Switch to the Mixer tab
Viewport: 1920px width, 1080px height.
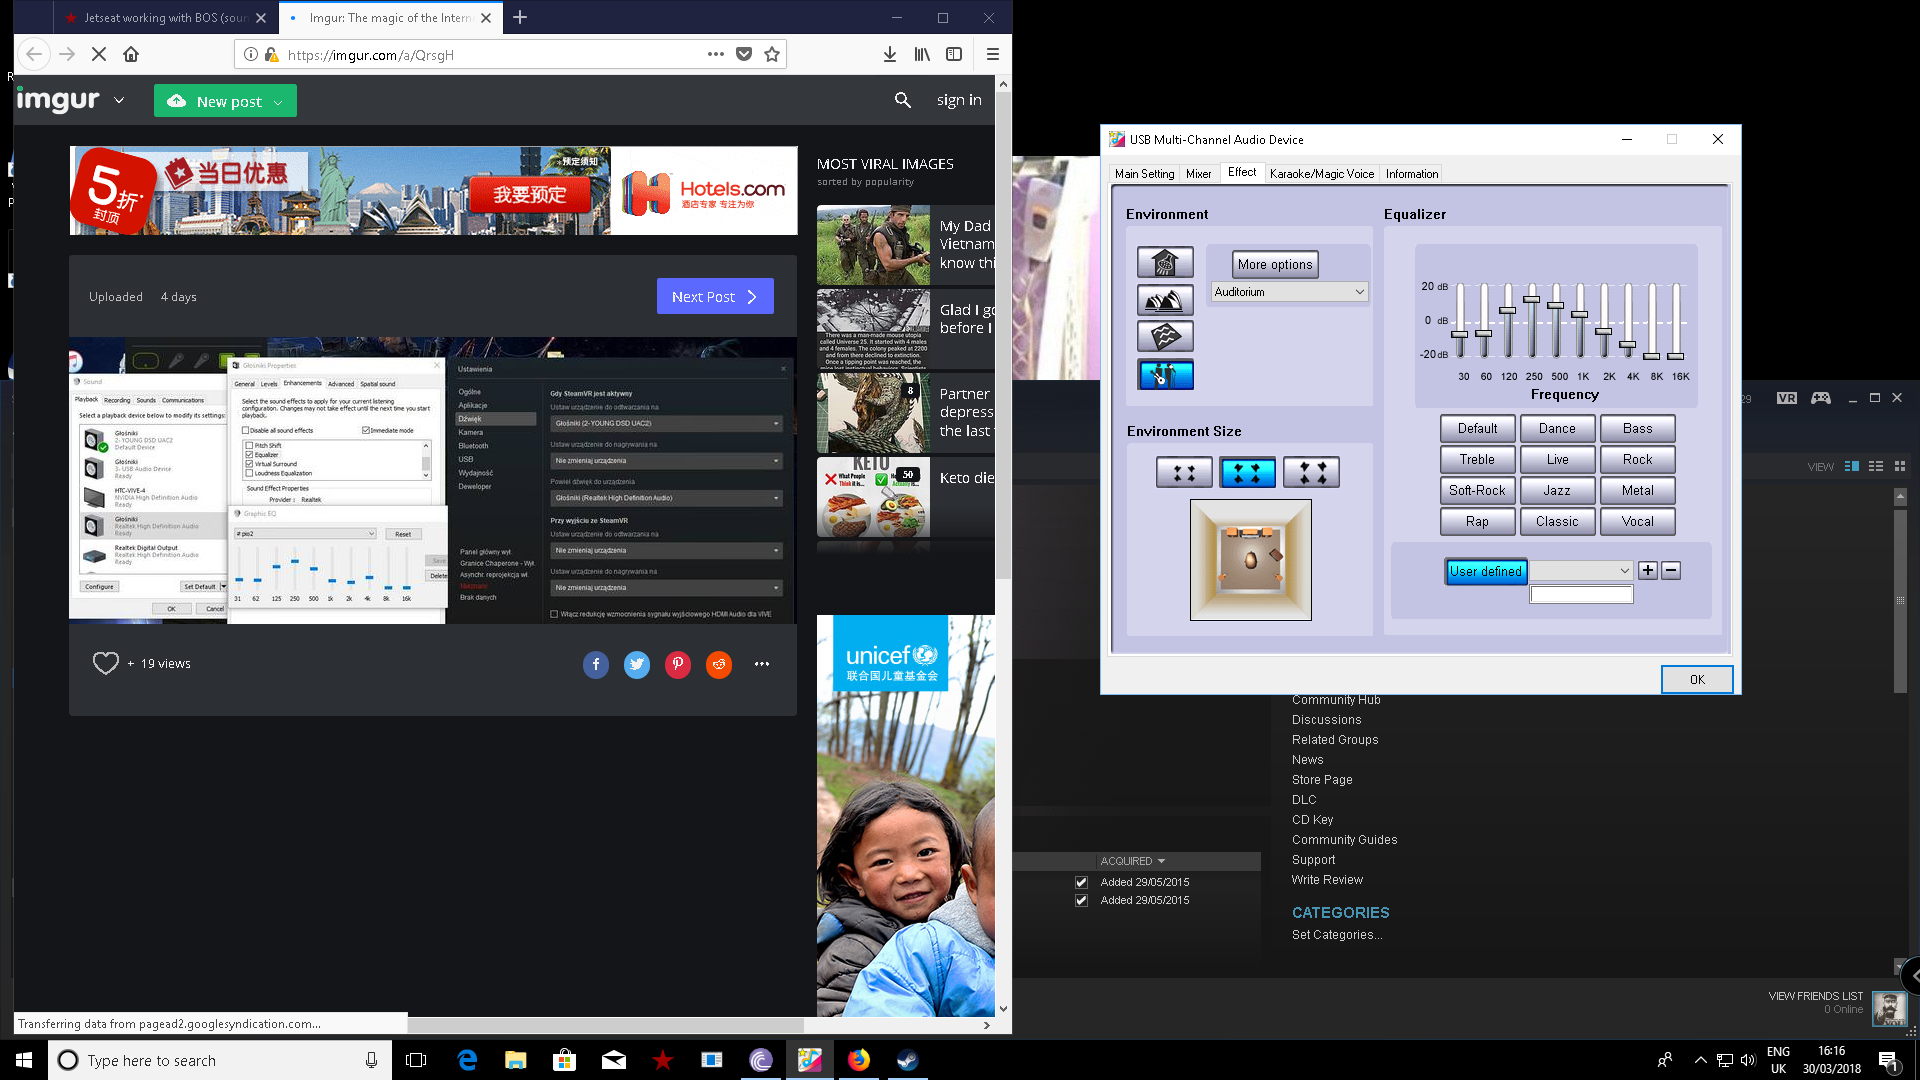point(1198,174)
